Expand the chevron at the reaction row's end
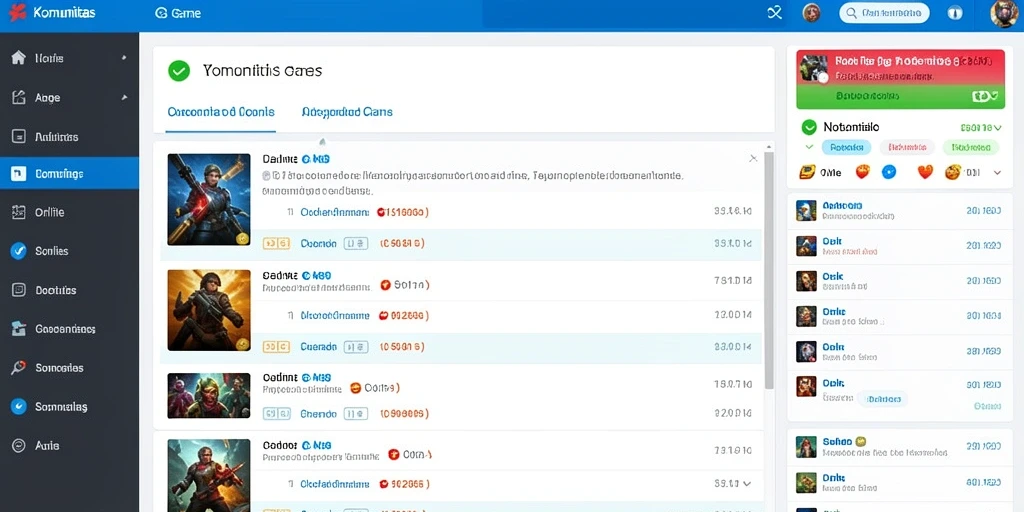The image size is (1024, 512). 997,173
